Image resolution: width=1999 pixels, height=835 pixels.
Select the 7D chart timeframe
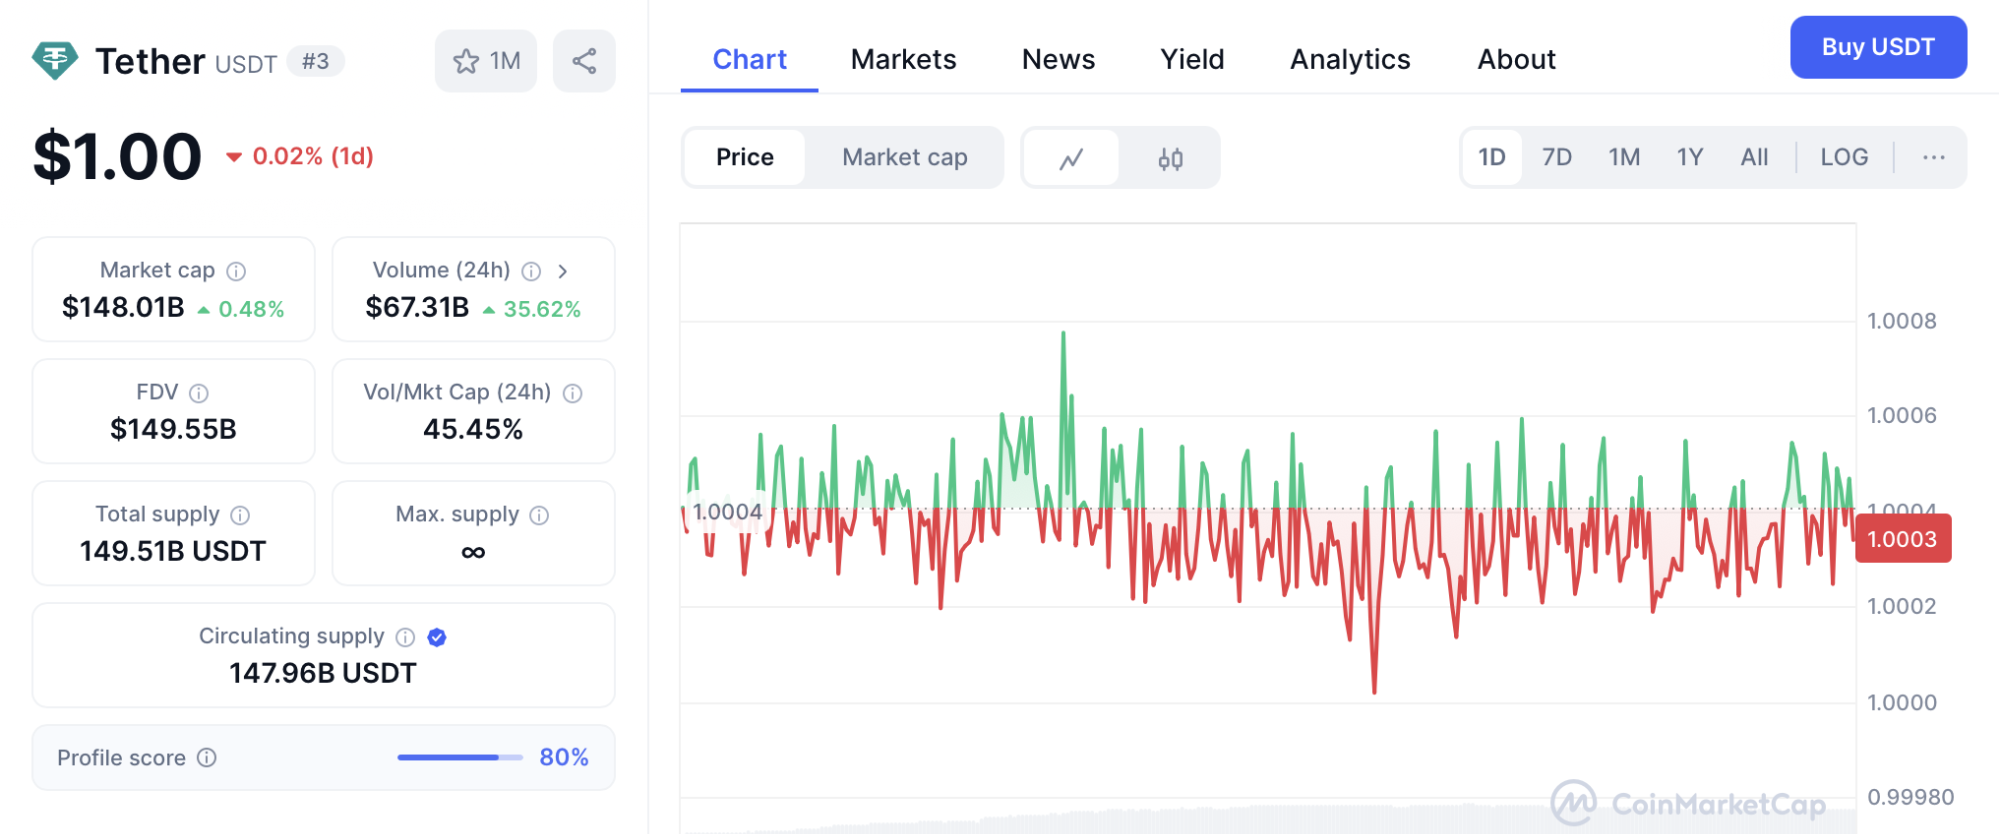coord(1556,157)
